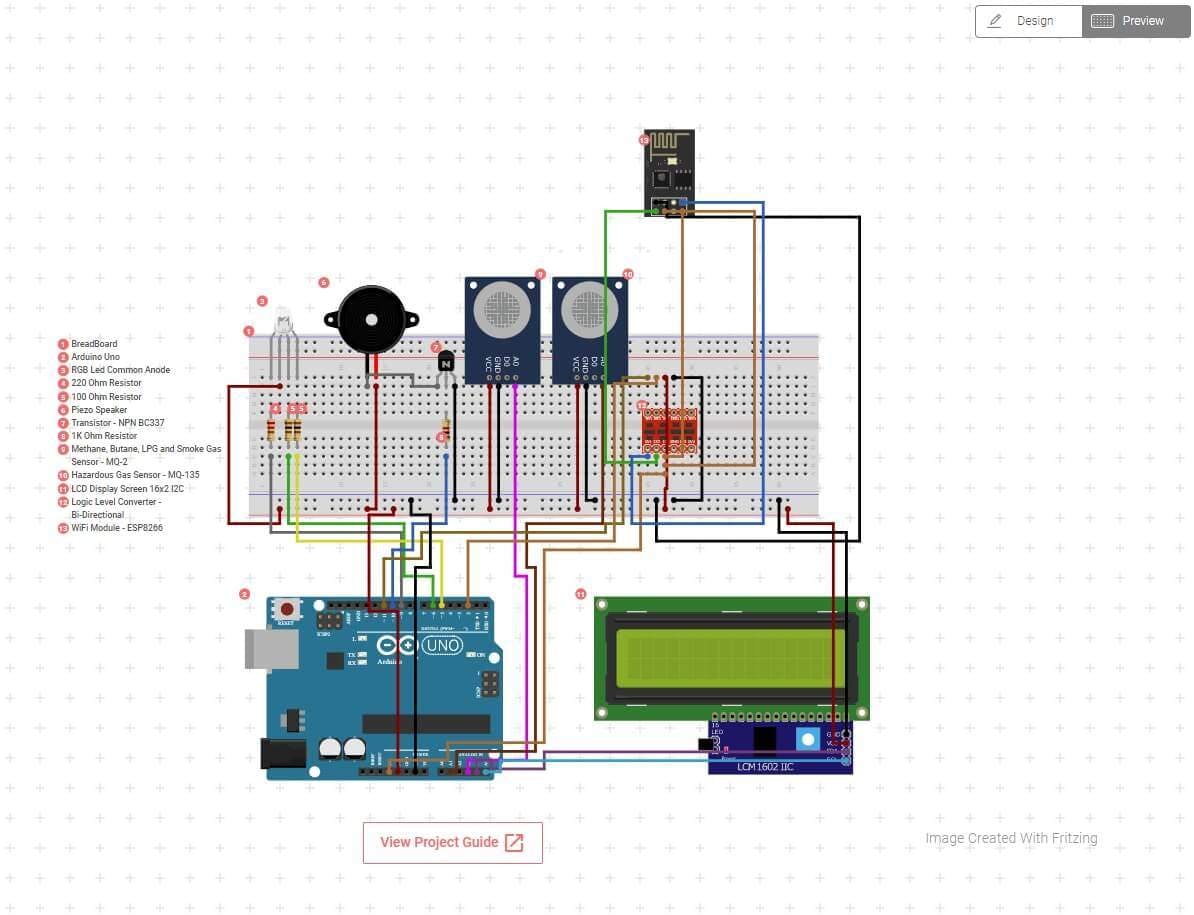
Task: Click the 'Piezo Speaker' legend label
Action: (x=99, y=410)
